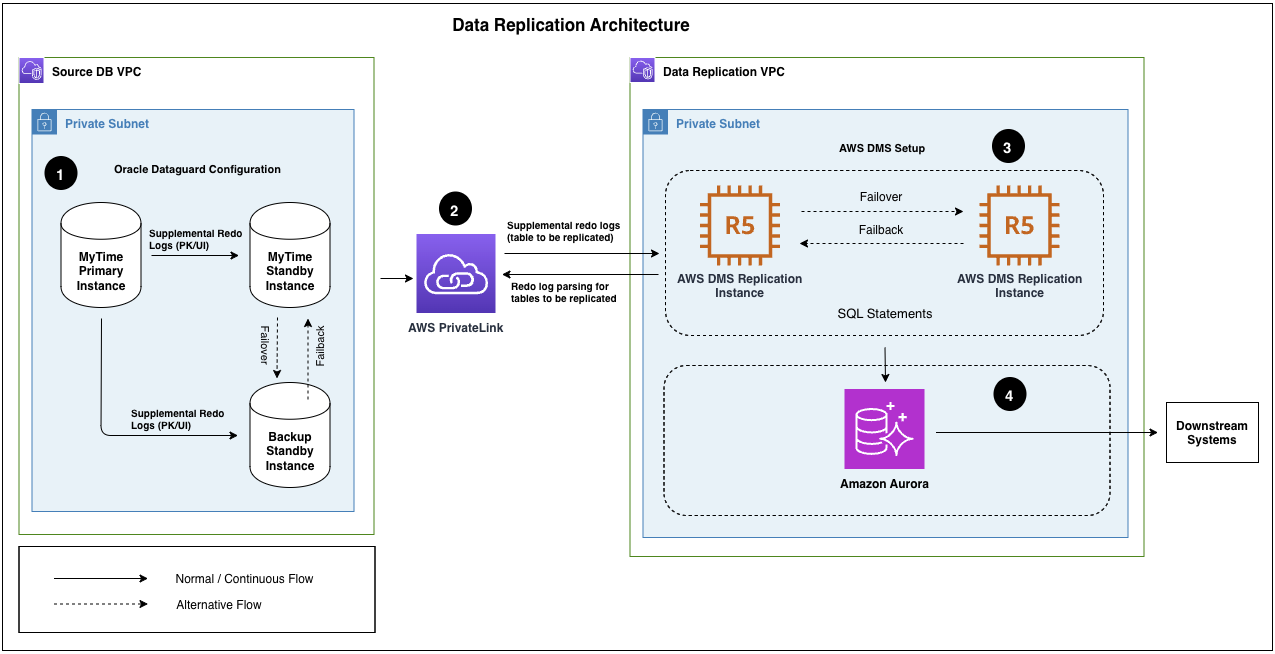
Task: Click the right R5 DMS replication instance chip
Action: pos(1019,226)
